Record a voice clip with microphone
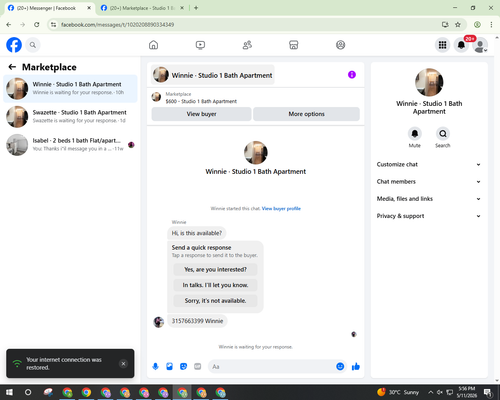The height and width of the screenshot is (400, 500). 155,367
